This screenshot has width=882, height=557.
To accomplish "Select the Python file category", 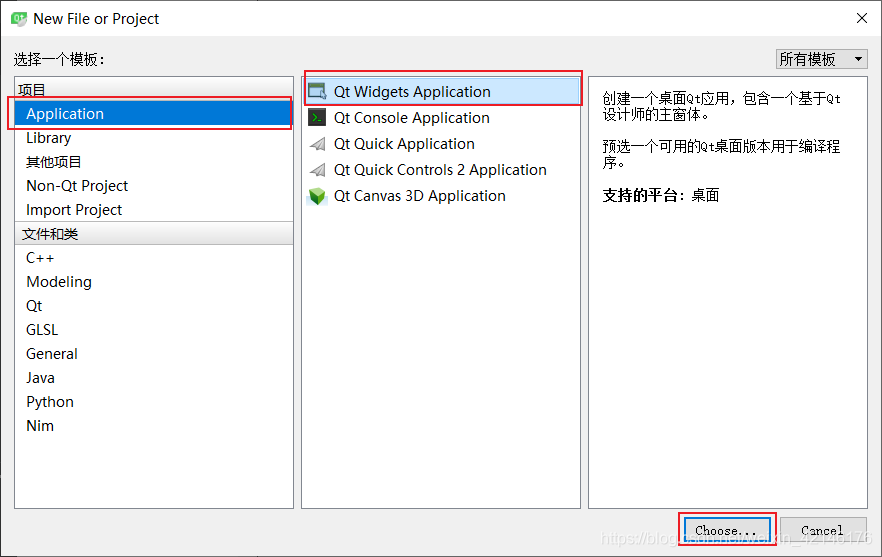I will 154,402.
